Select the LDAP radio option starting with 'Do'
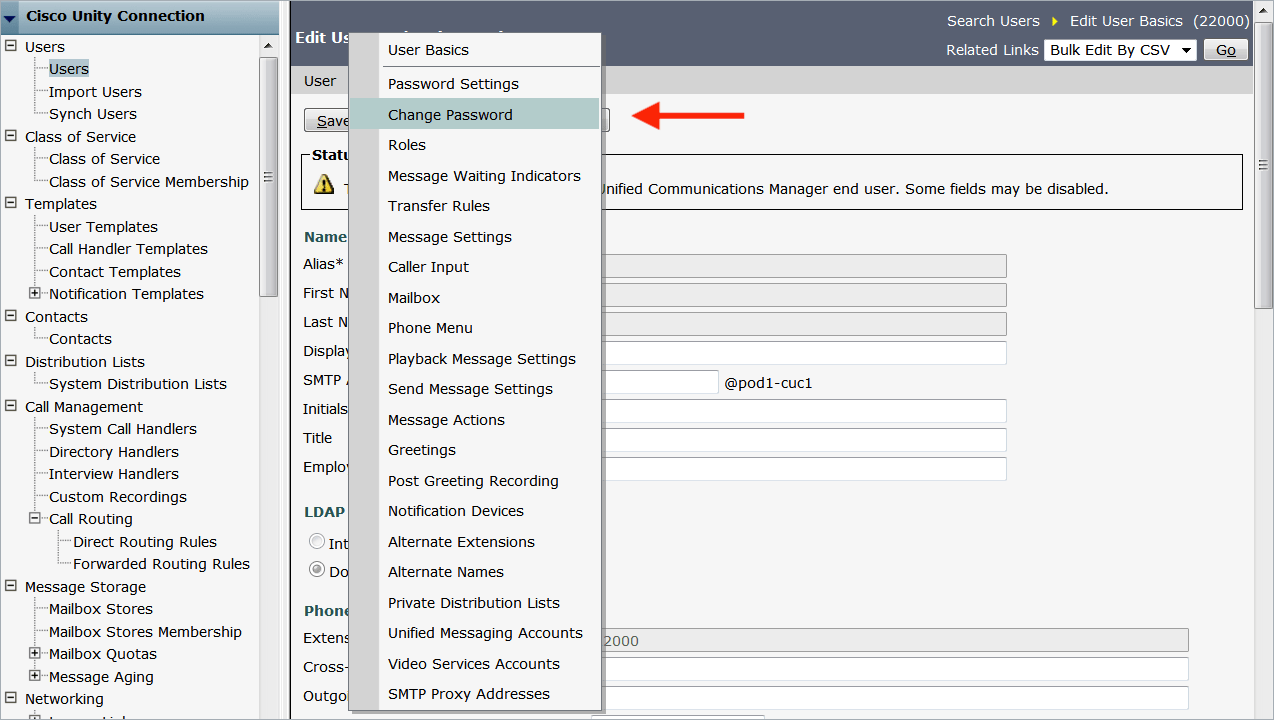Viewport: 1274px width, 720px height. (x=317, y=570)
